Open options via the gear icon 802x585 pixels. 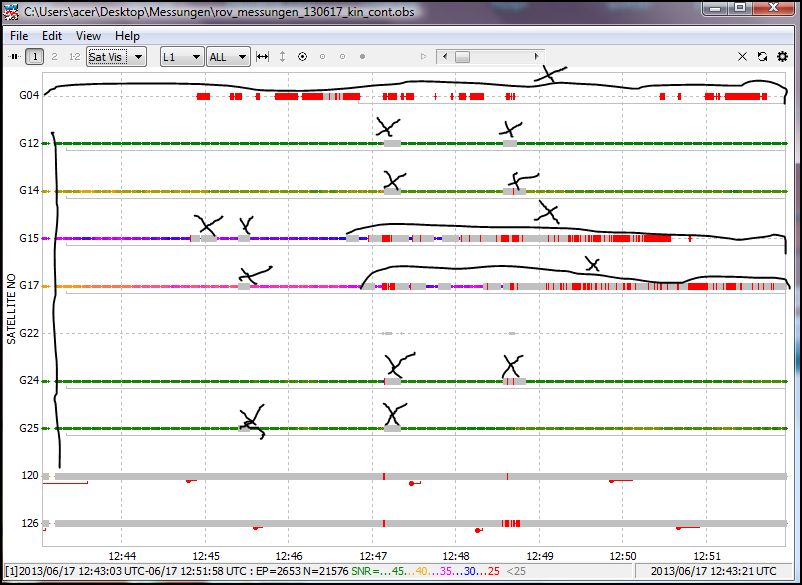(x=782, y=57)
